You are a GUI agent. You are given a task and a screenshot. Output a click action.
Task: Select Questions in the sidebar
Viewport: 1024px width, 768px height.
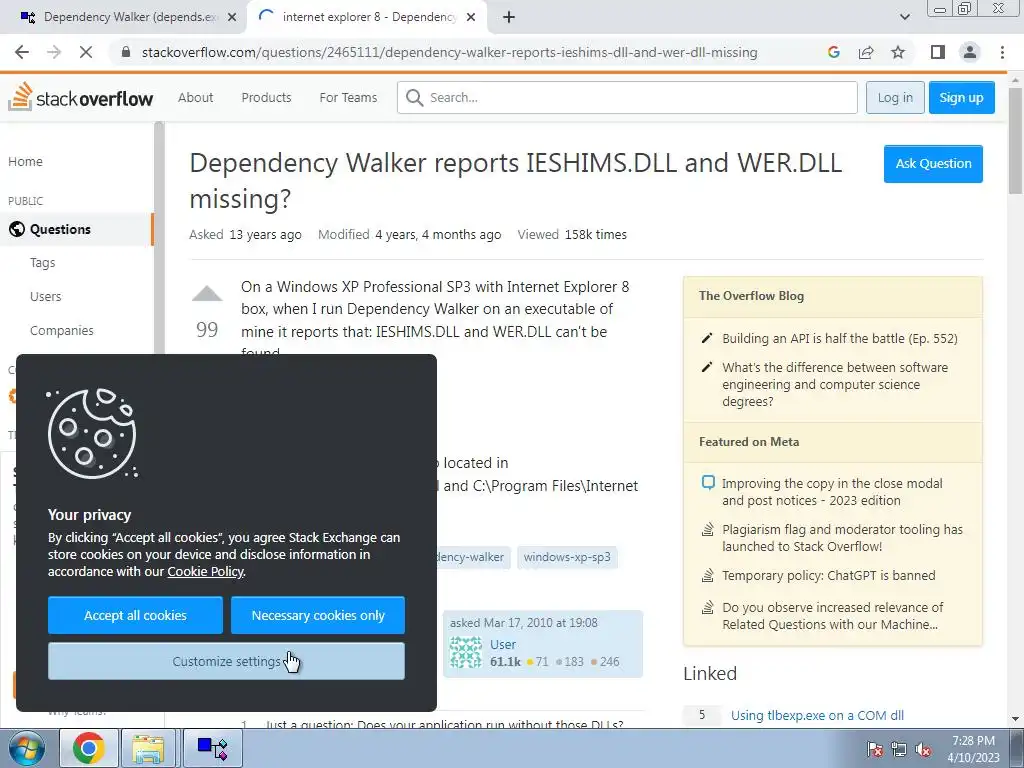76,229
